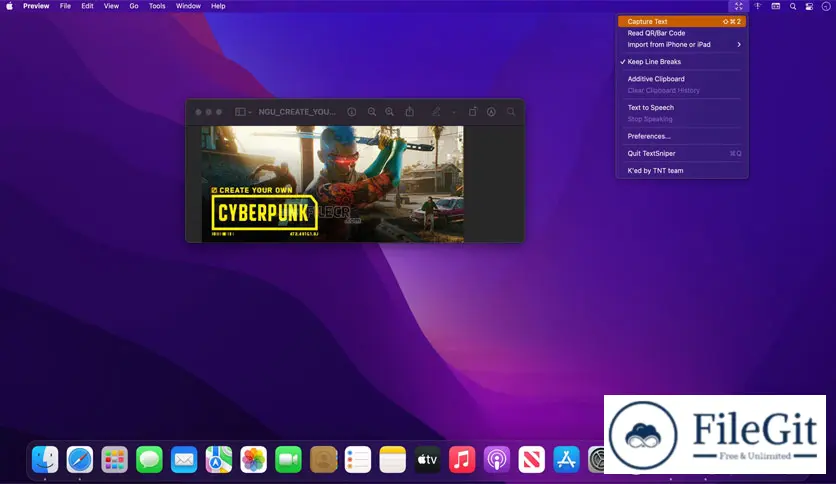
Task: Open Contacts from the Dock
Action: (x=323, y=459)
